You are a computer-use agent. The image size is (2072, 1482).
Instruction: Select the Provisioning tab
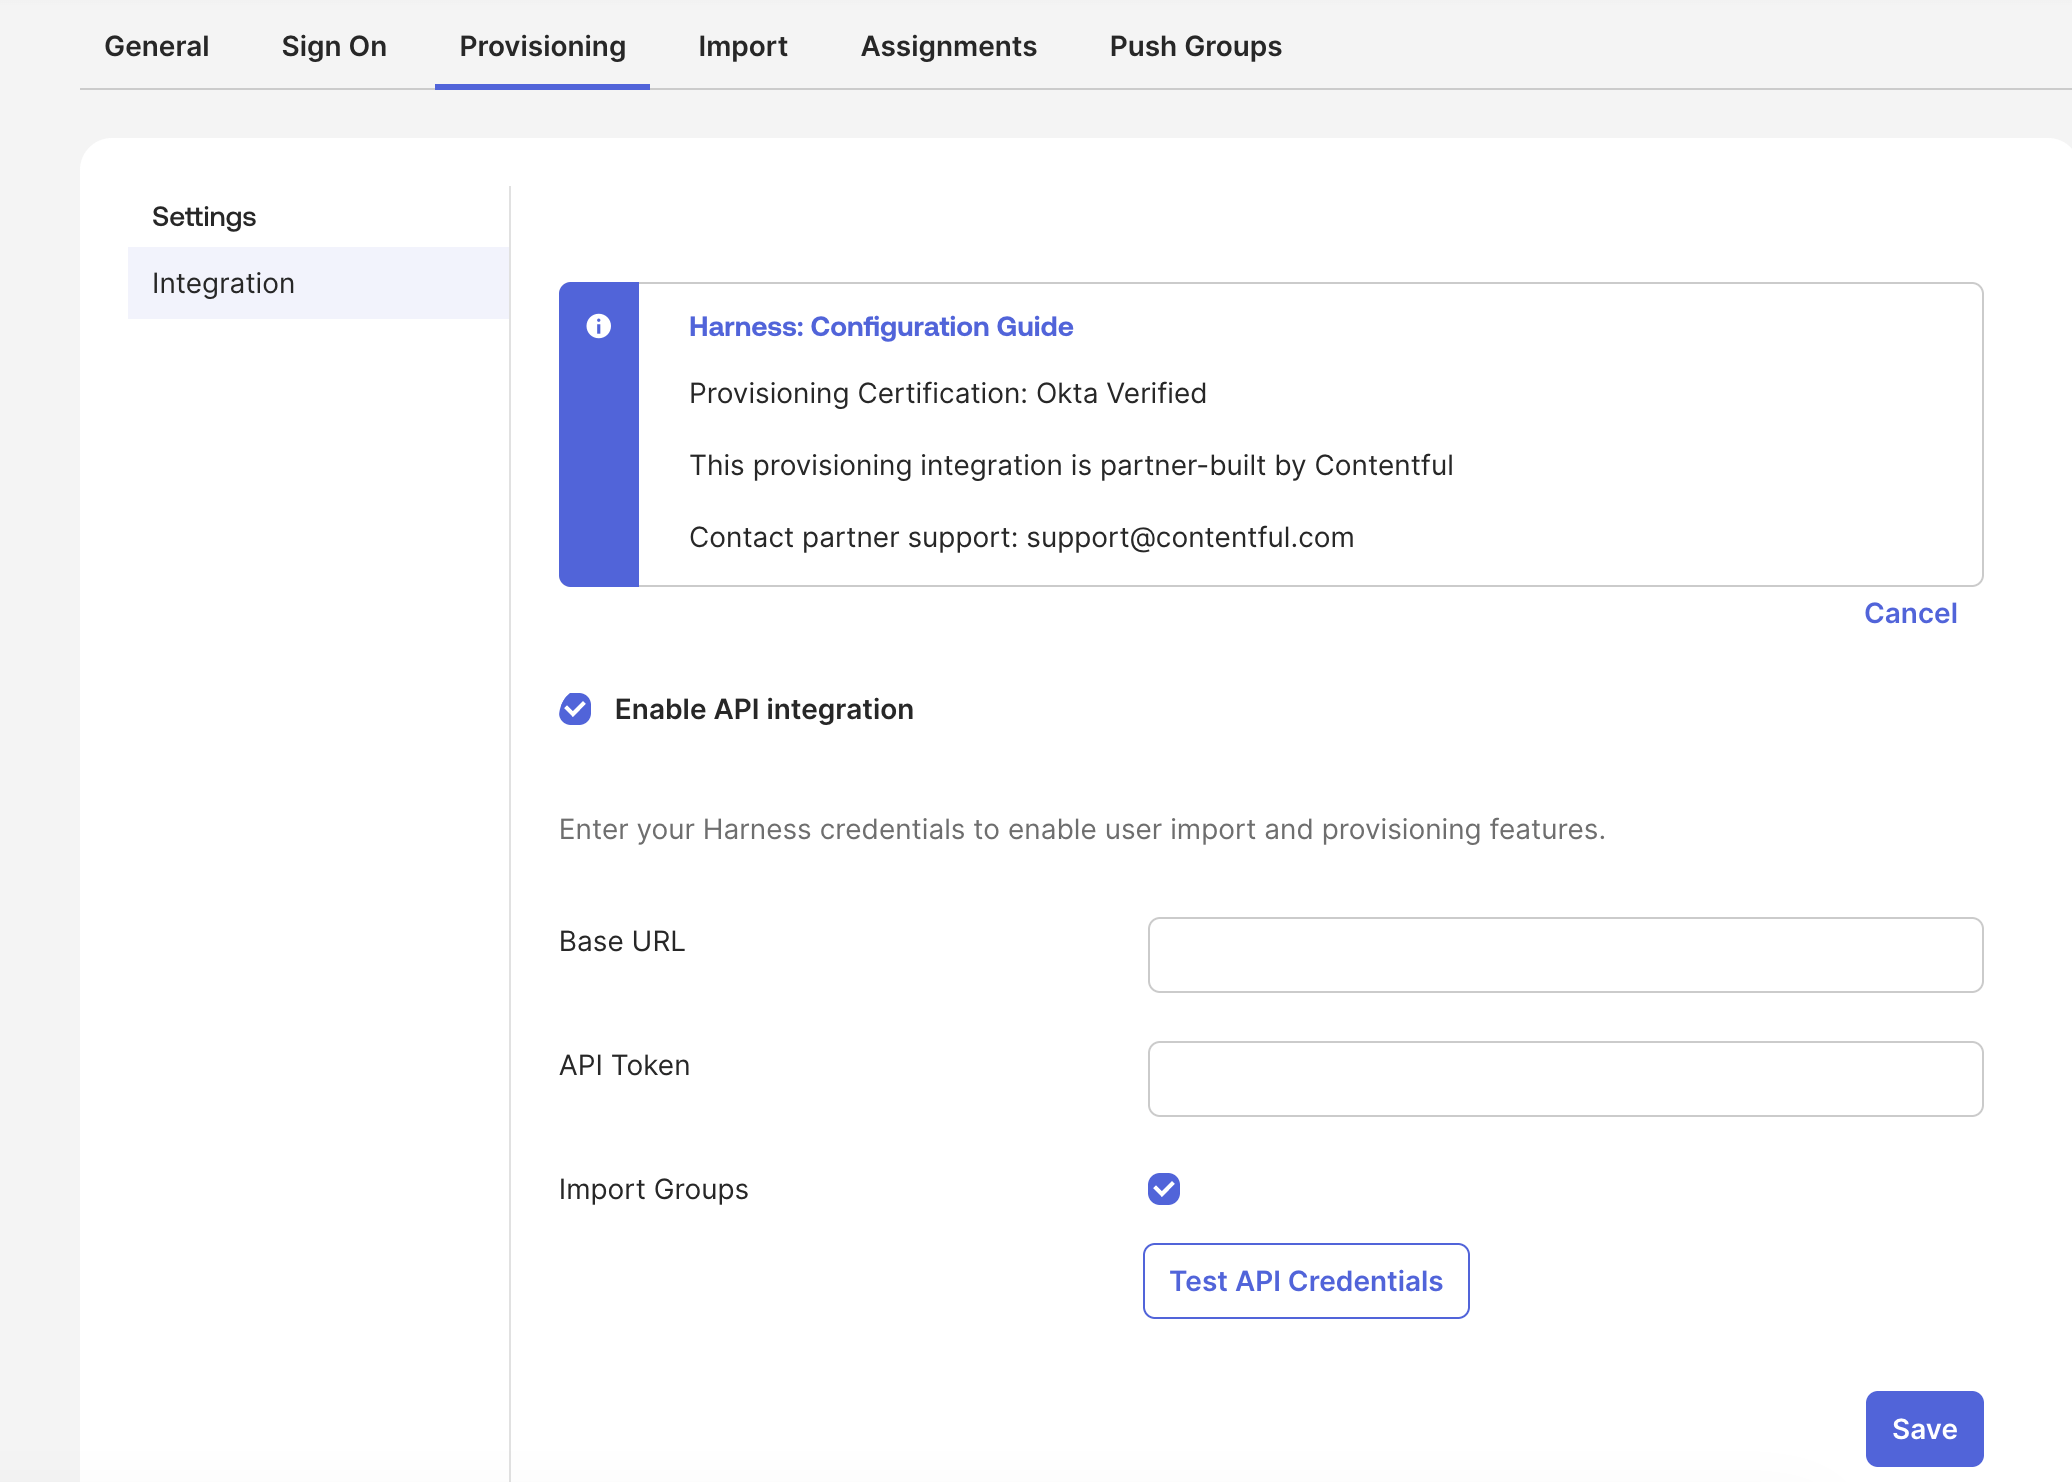[x=543, y=46]
